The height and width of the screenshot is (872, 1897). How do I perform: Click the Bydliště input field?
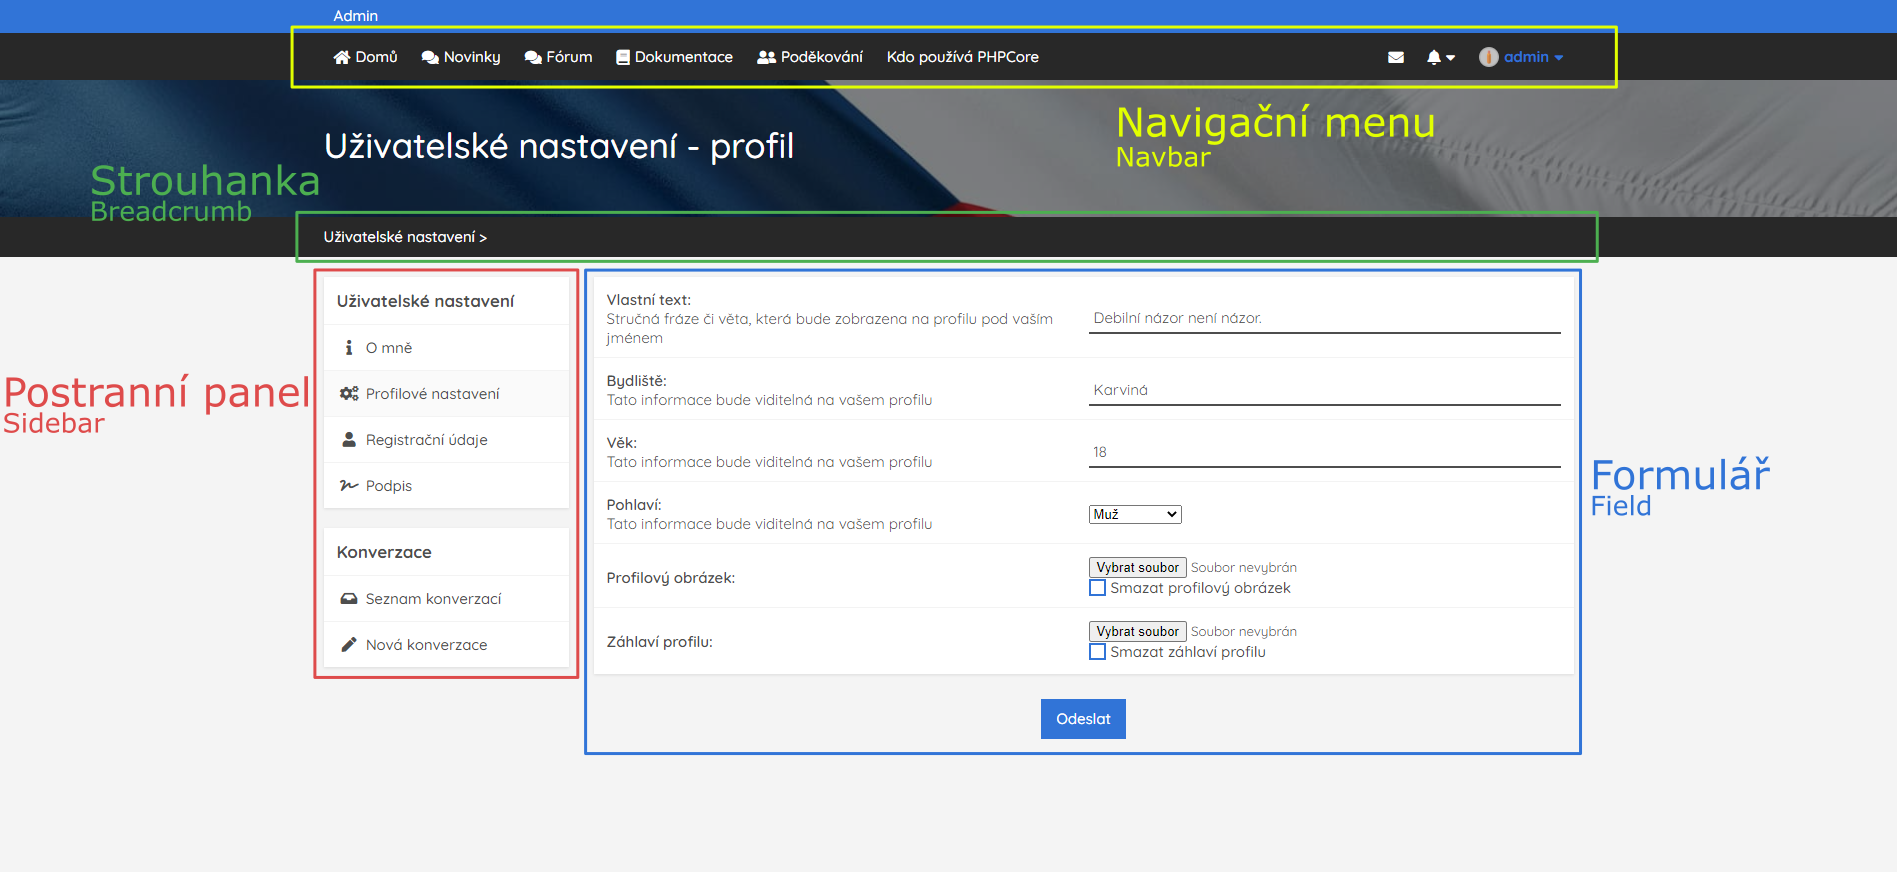1324,390
